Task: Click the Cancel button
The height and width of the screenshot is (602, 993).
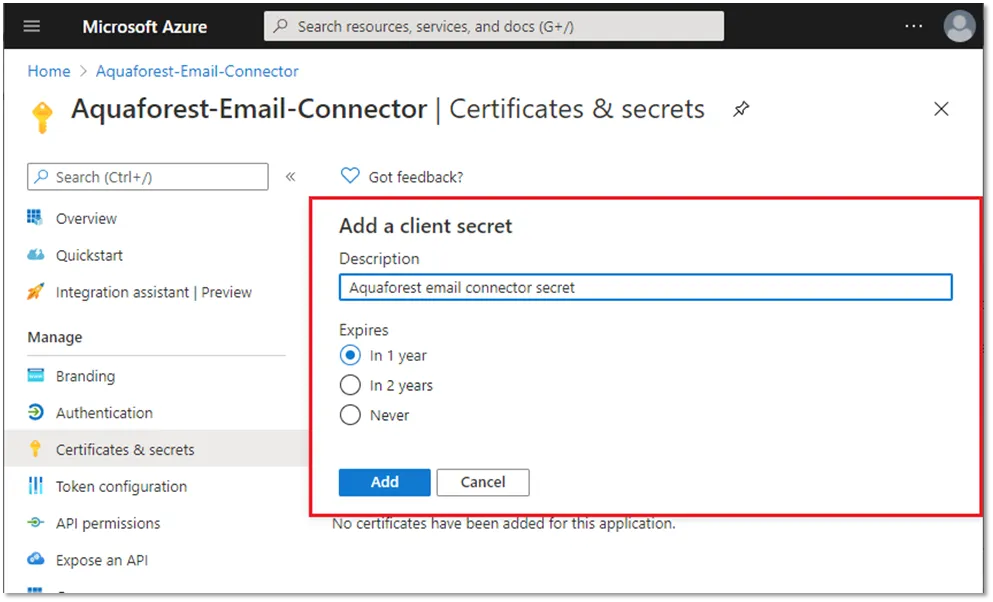Action: (483, 482)
